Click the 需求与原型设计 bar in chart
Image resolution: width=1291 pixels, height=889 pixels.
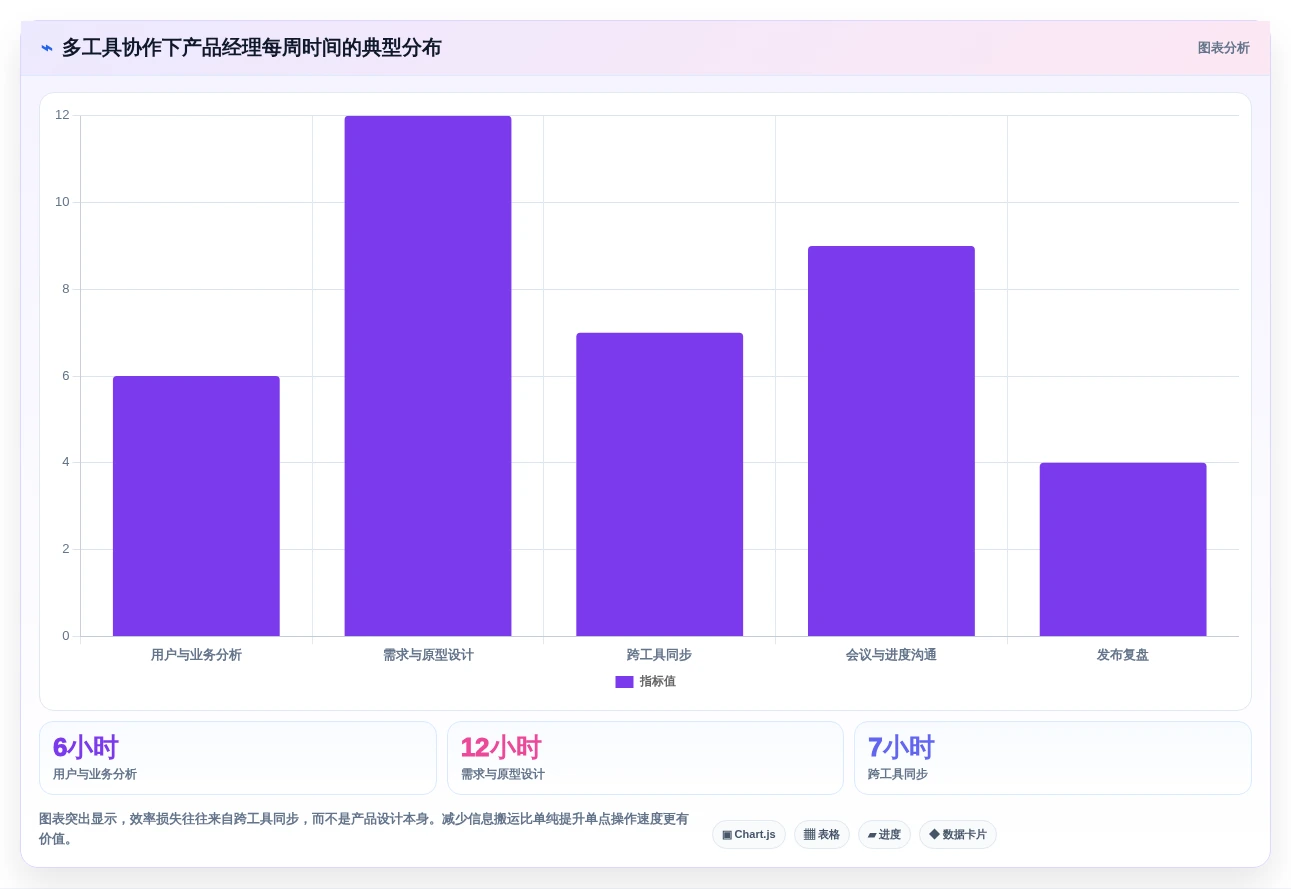[428, 376]
